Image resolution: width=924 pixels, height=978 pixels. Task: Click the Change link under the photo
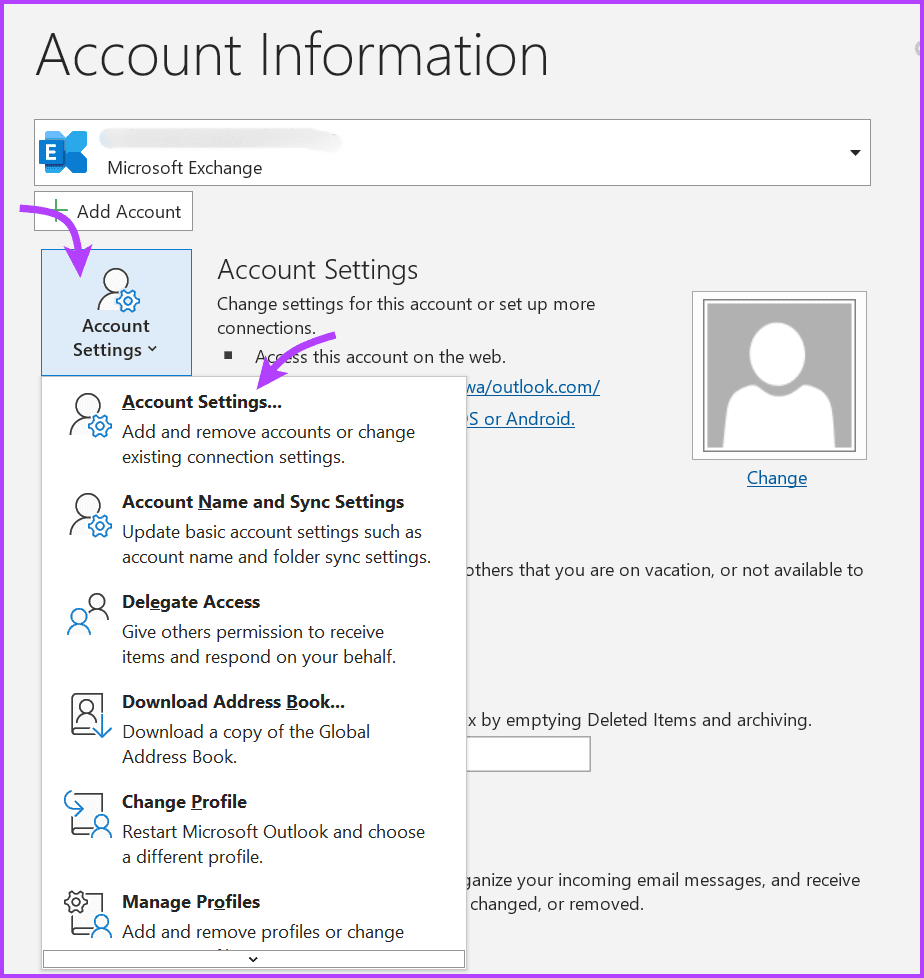[x=777, y=478]
